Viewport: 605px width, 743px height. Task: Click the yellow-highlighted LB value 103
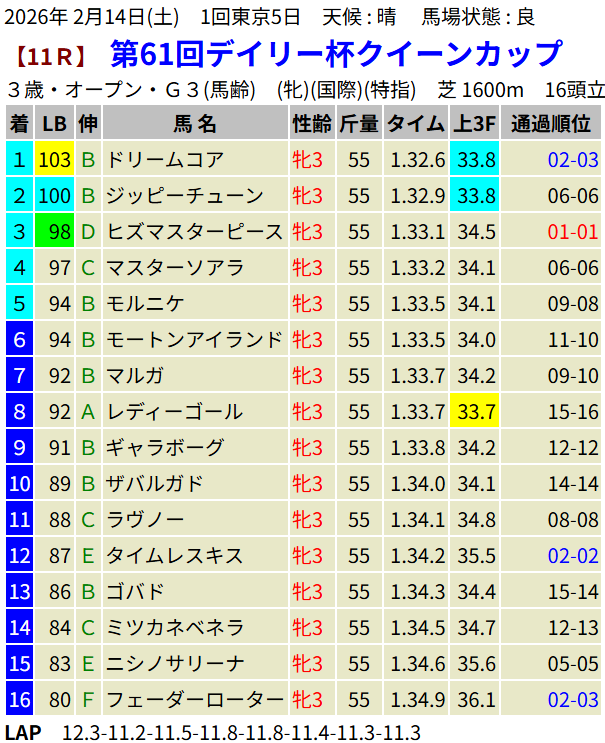coord(54,160)
